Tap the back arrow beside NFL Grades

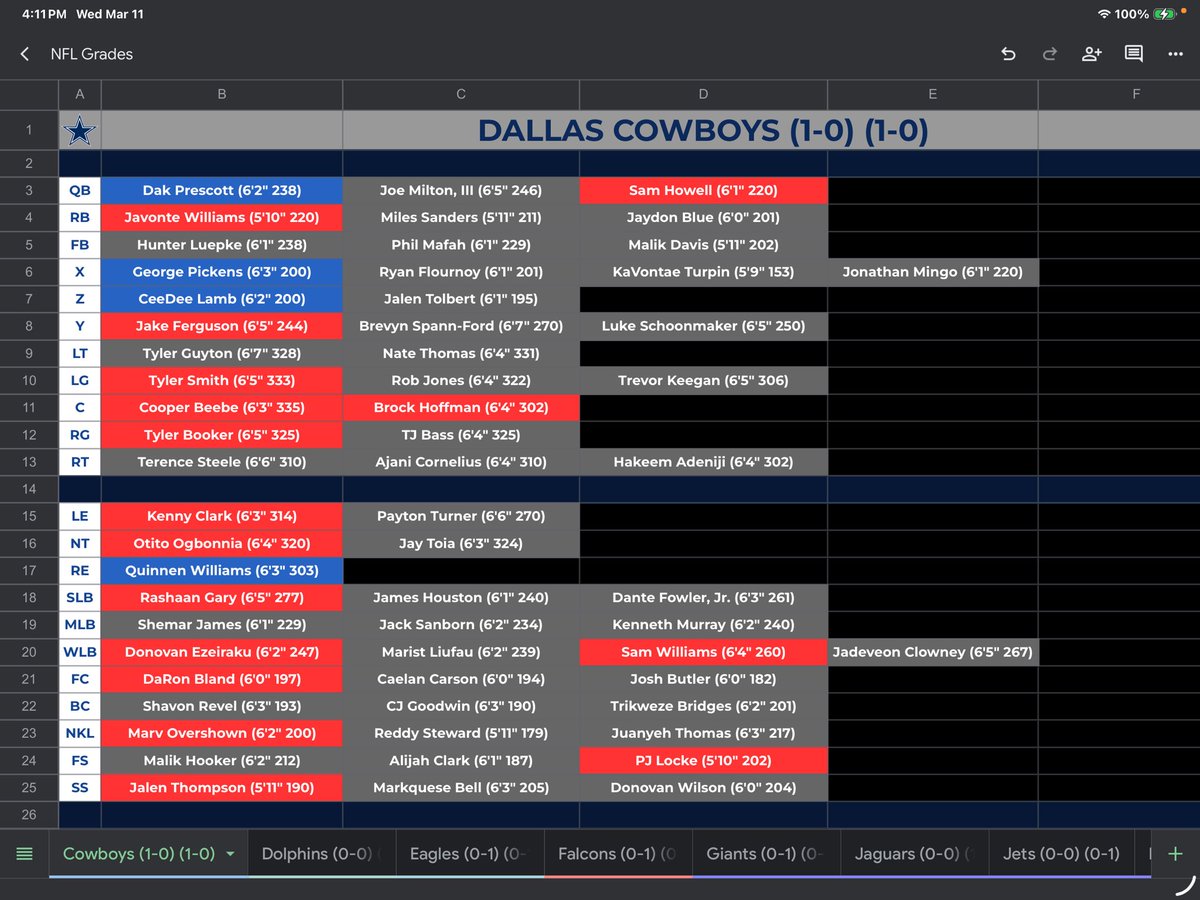tap(25, 54)
